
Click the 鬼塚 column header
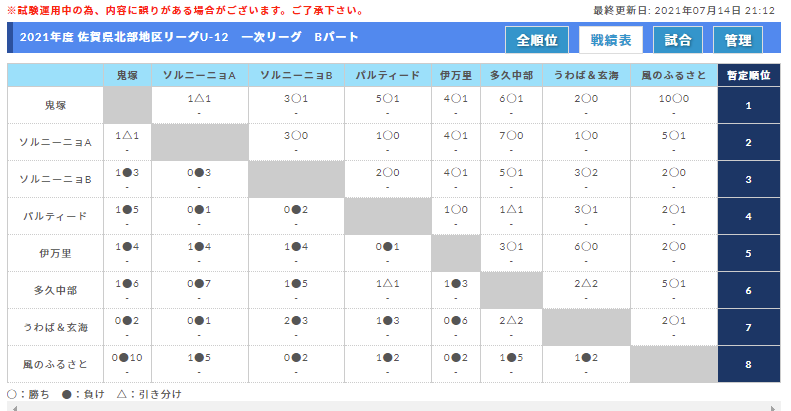(x=127, y=75)
